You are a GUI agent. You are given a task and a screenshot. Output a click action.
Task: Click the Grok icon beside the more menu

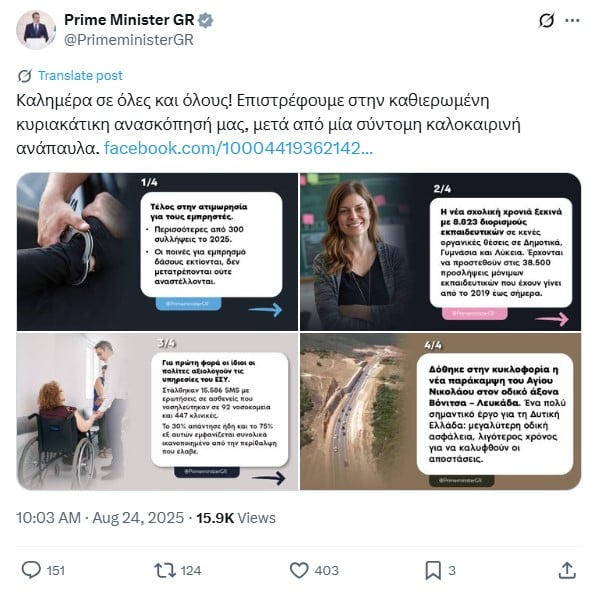click(546, 20)
